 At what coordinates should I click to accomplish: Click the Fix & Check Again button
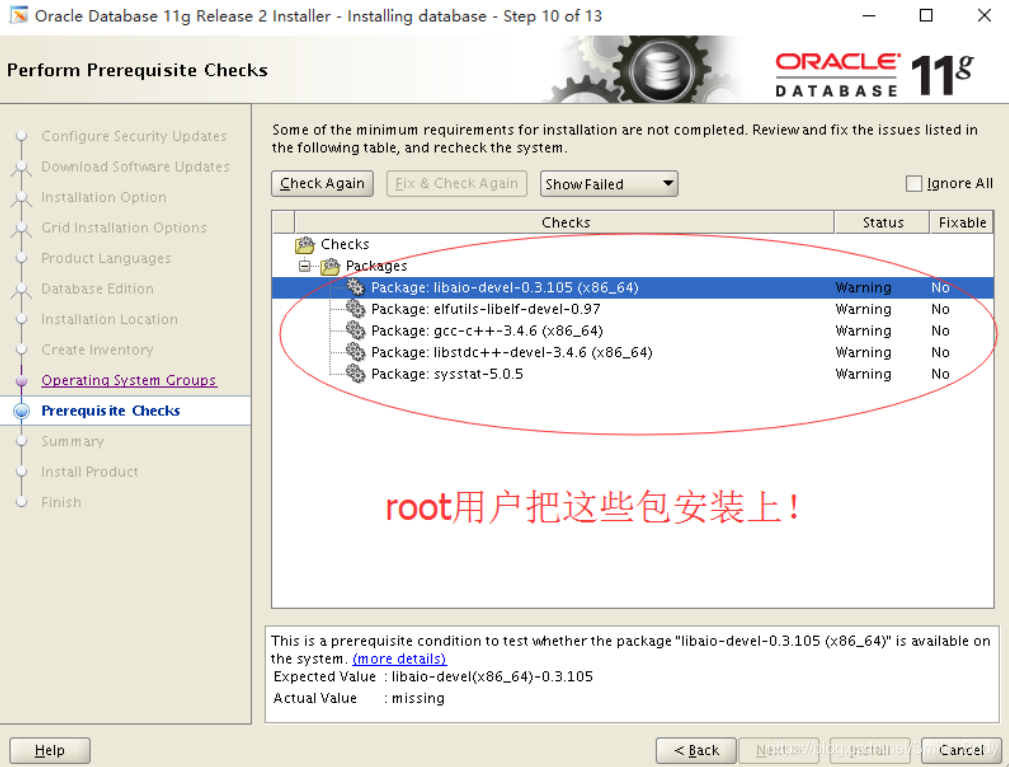point(457,183)
